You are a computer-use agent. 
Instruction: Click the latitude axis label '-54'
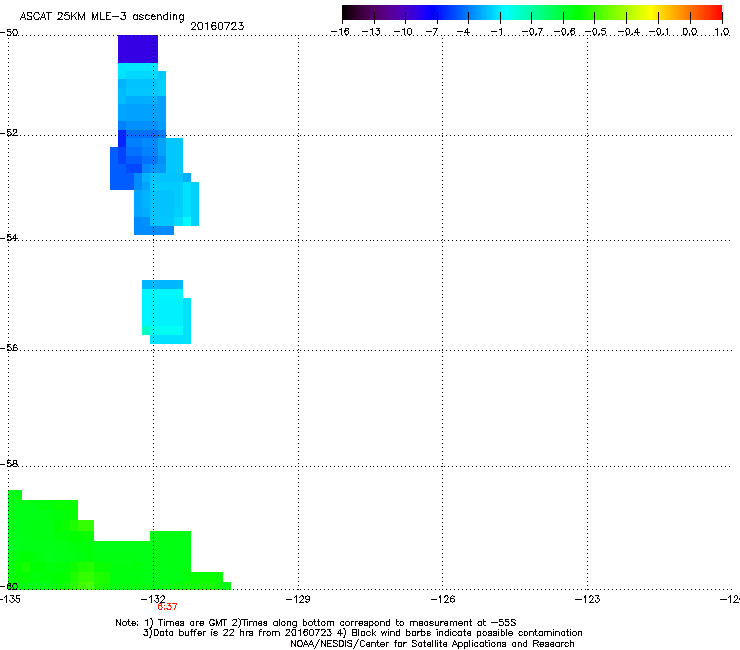click(x=9, y=237)
